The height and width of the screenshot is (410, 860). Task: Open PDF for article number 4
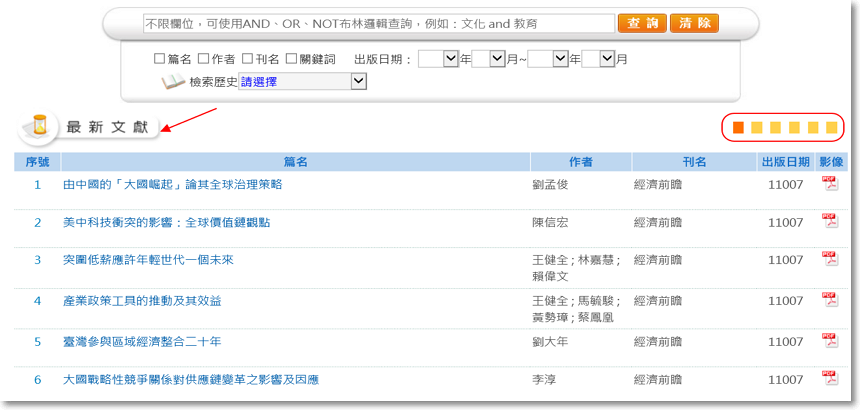tap(829, 299)
